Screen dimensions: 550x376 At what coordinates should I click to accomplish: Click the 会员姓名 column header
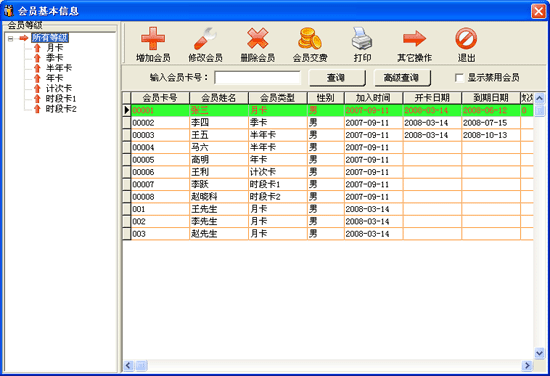[219, 98]
